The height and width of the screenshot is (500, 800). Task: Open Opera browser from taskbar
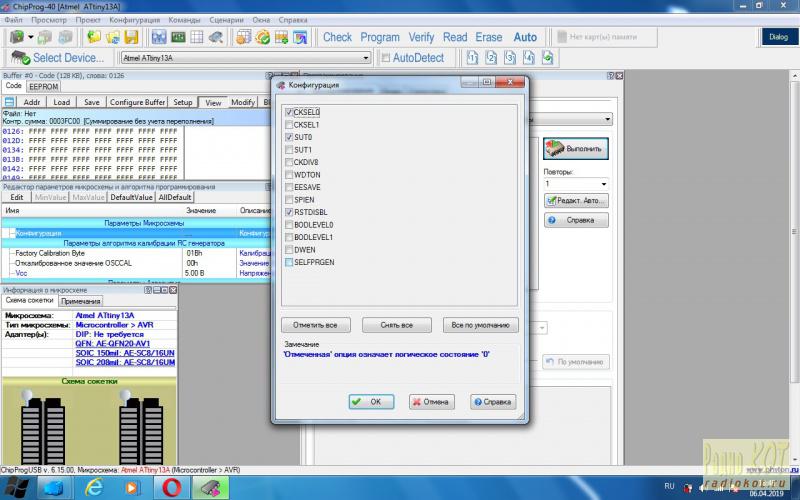tap(171, 488)
